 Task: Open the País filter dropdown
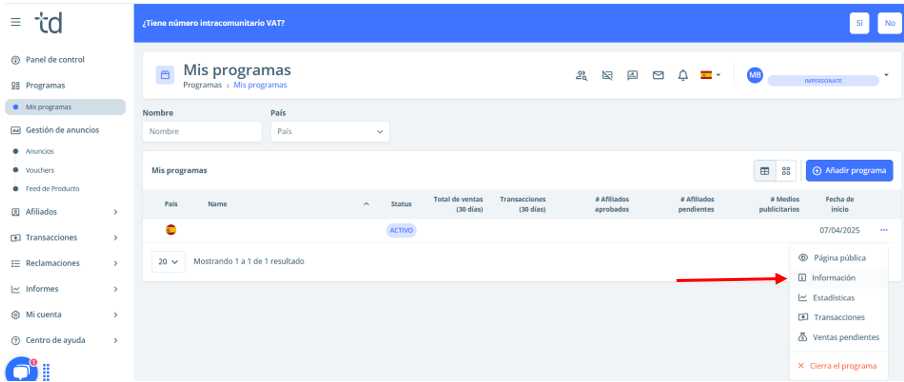point(330,131)
